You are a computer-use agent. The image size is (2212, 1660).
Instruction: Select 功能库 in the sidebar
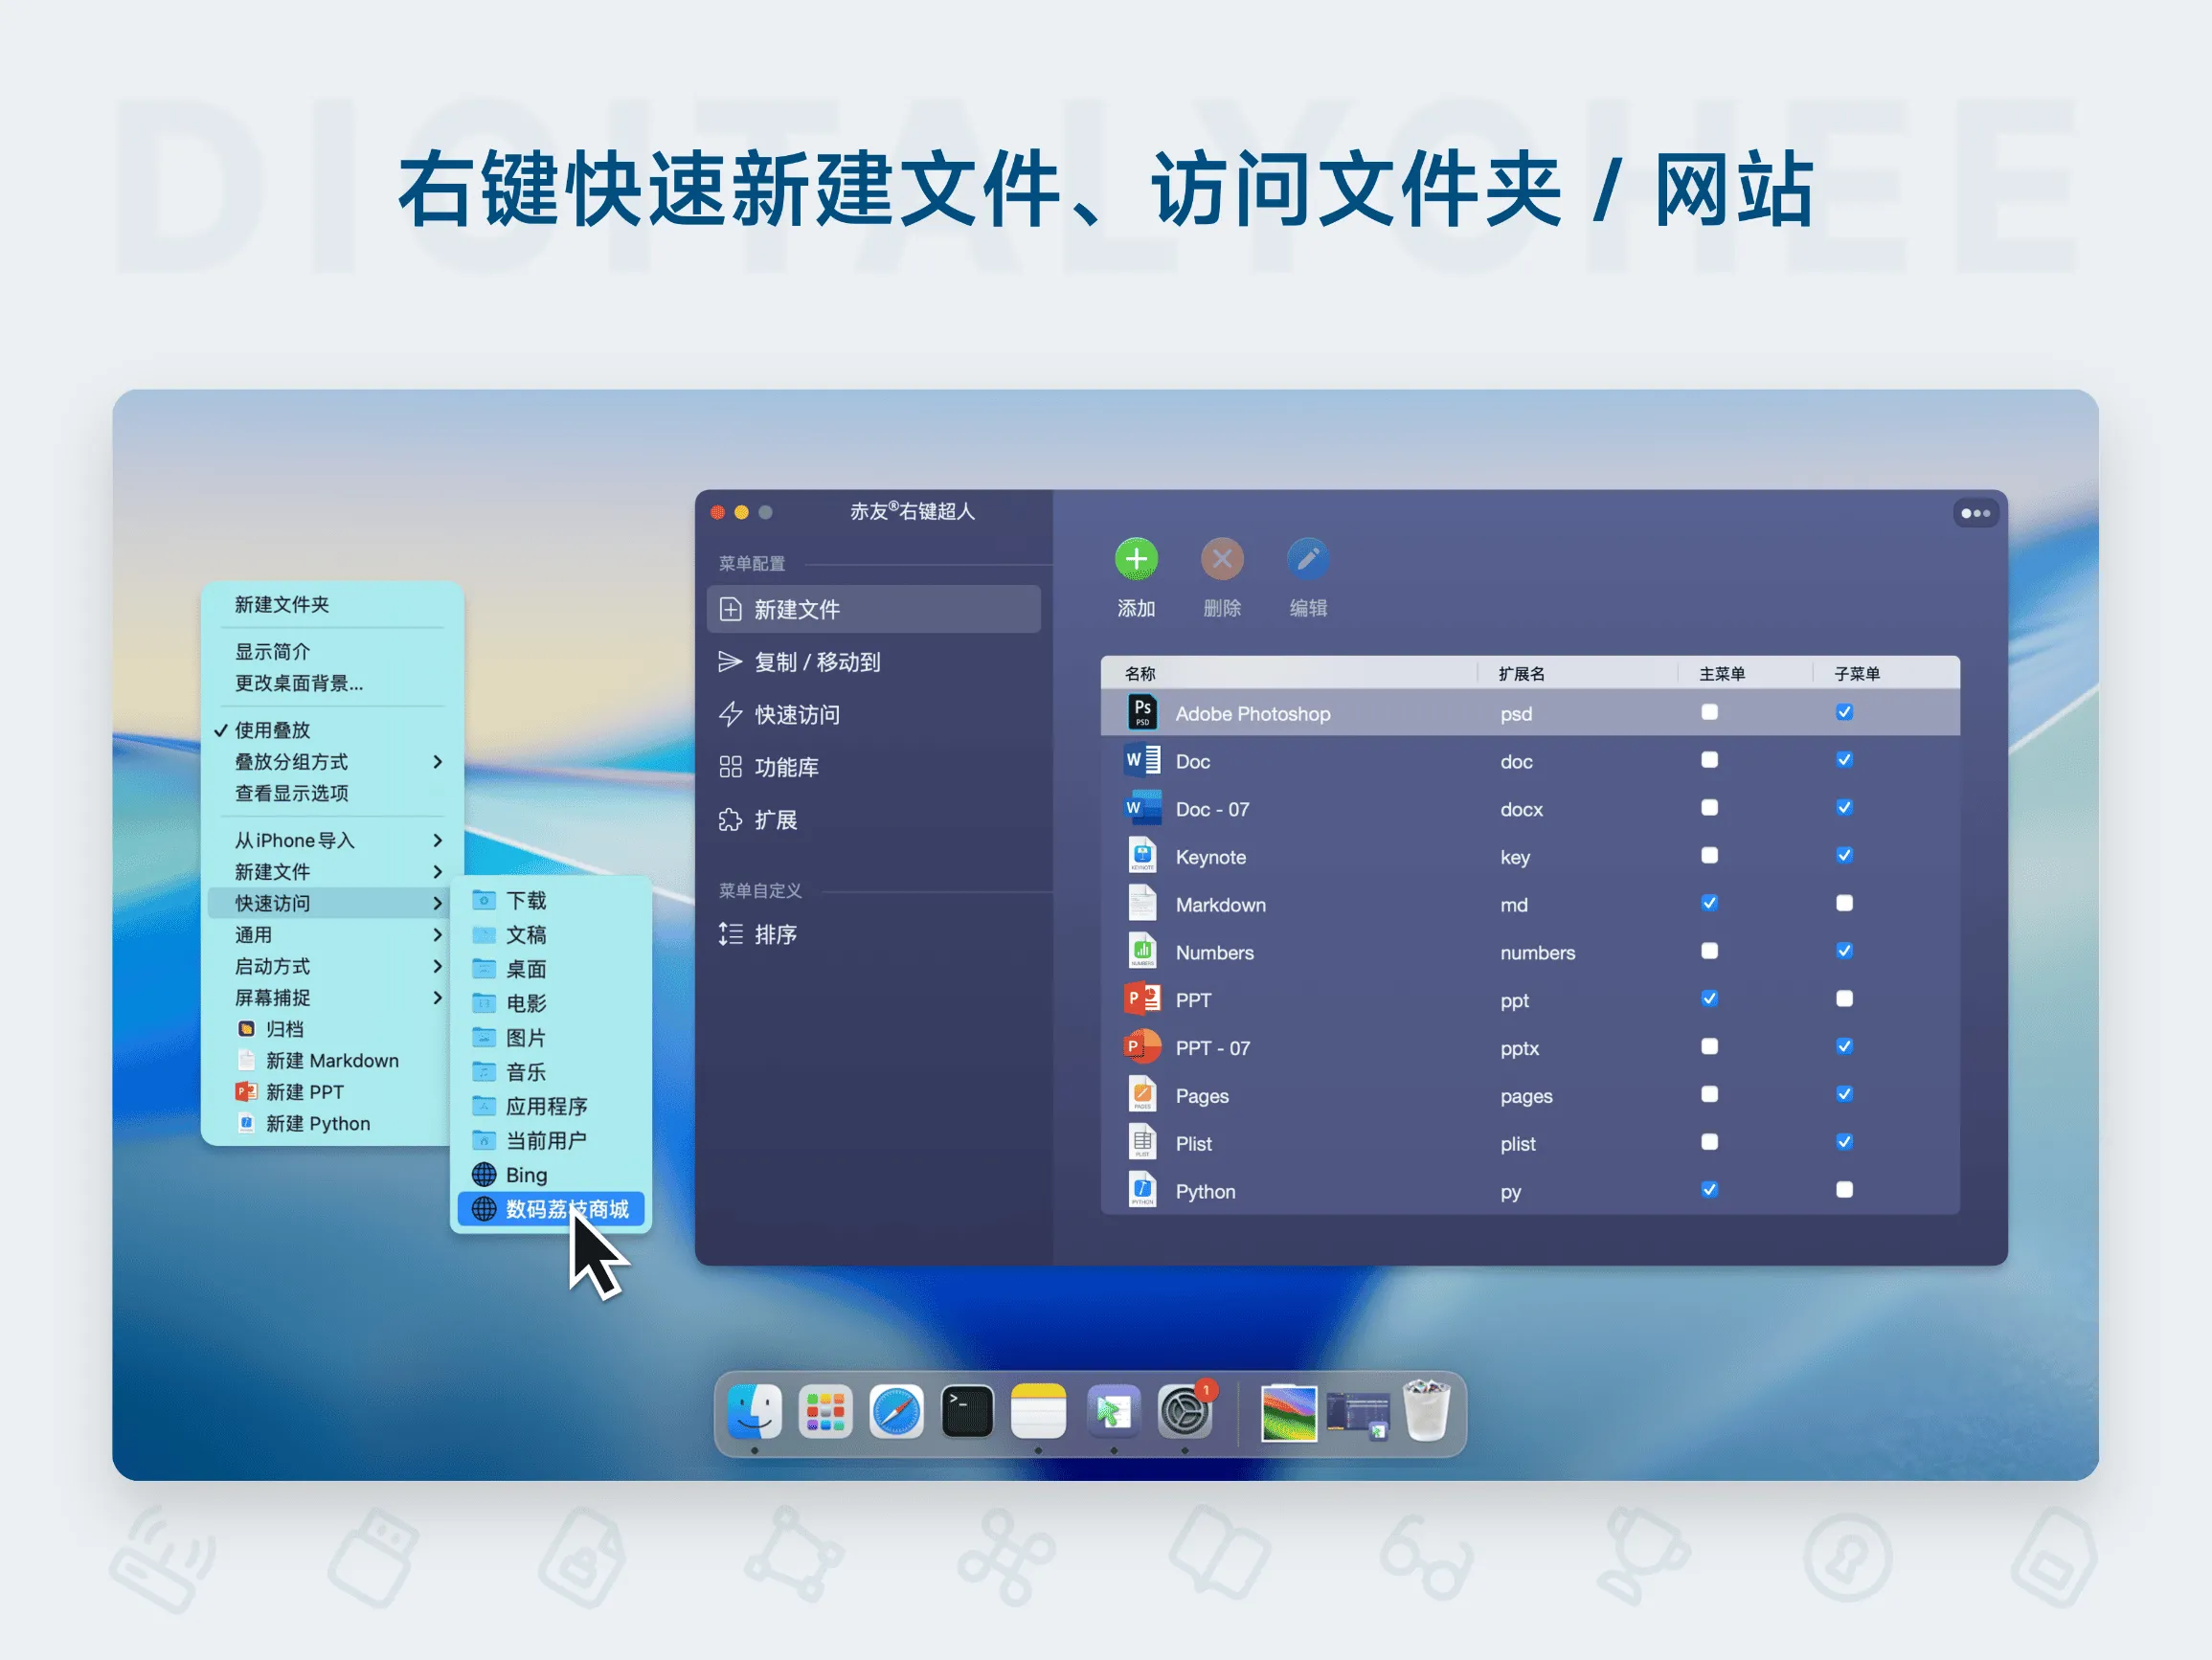coord(787,767)
